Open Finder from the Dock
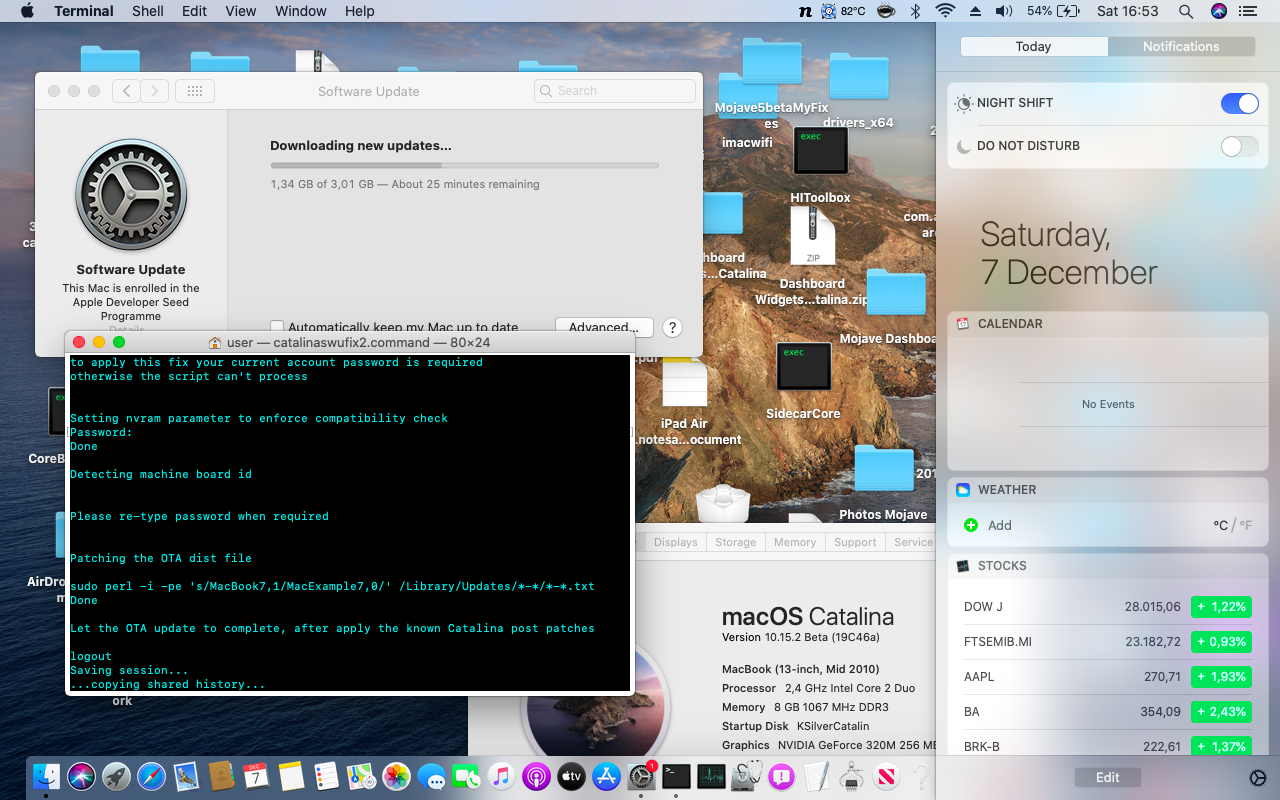This screenshot has height=800, width=1280. click(46, 776)
